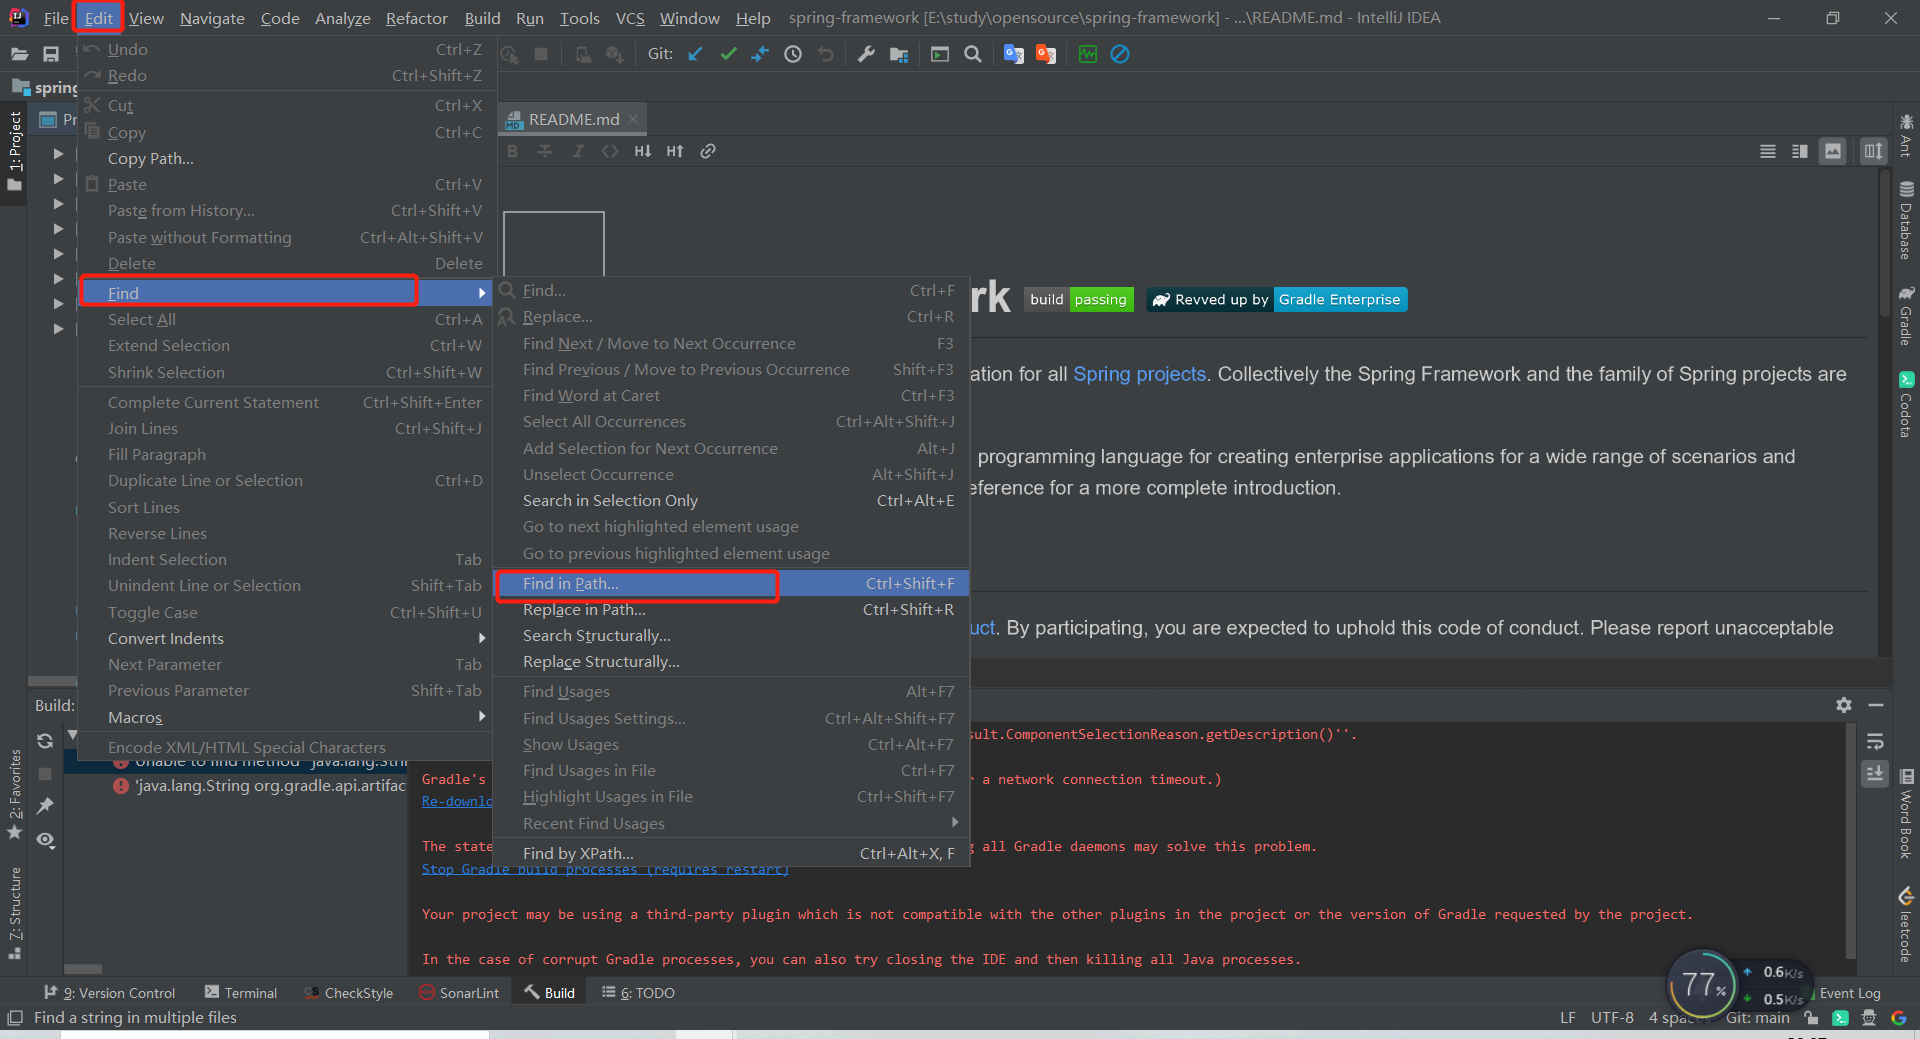
Task: Open the SonarLint tool window
Action: 459,992
